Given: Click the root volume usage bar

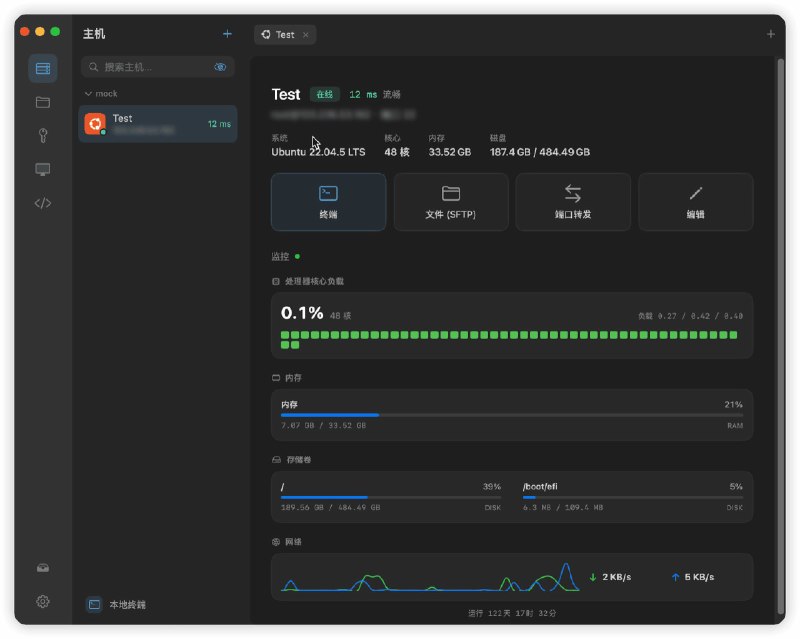Looking at the screenshot, I should tap(391, 497).
